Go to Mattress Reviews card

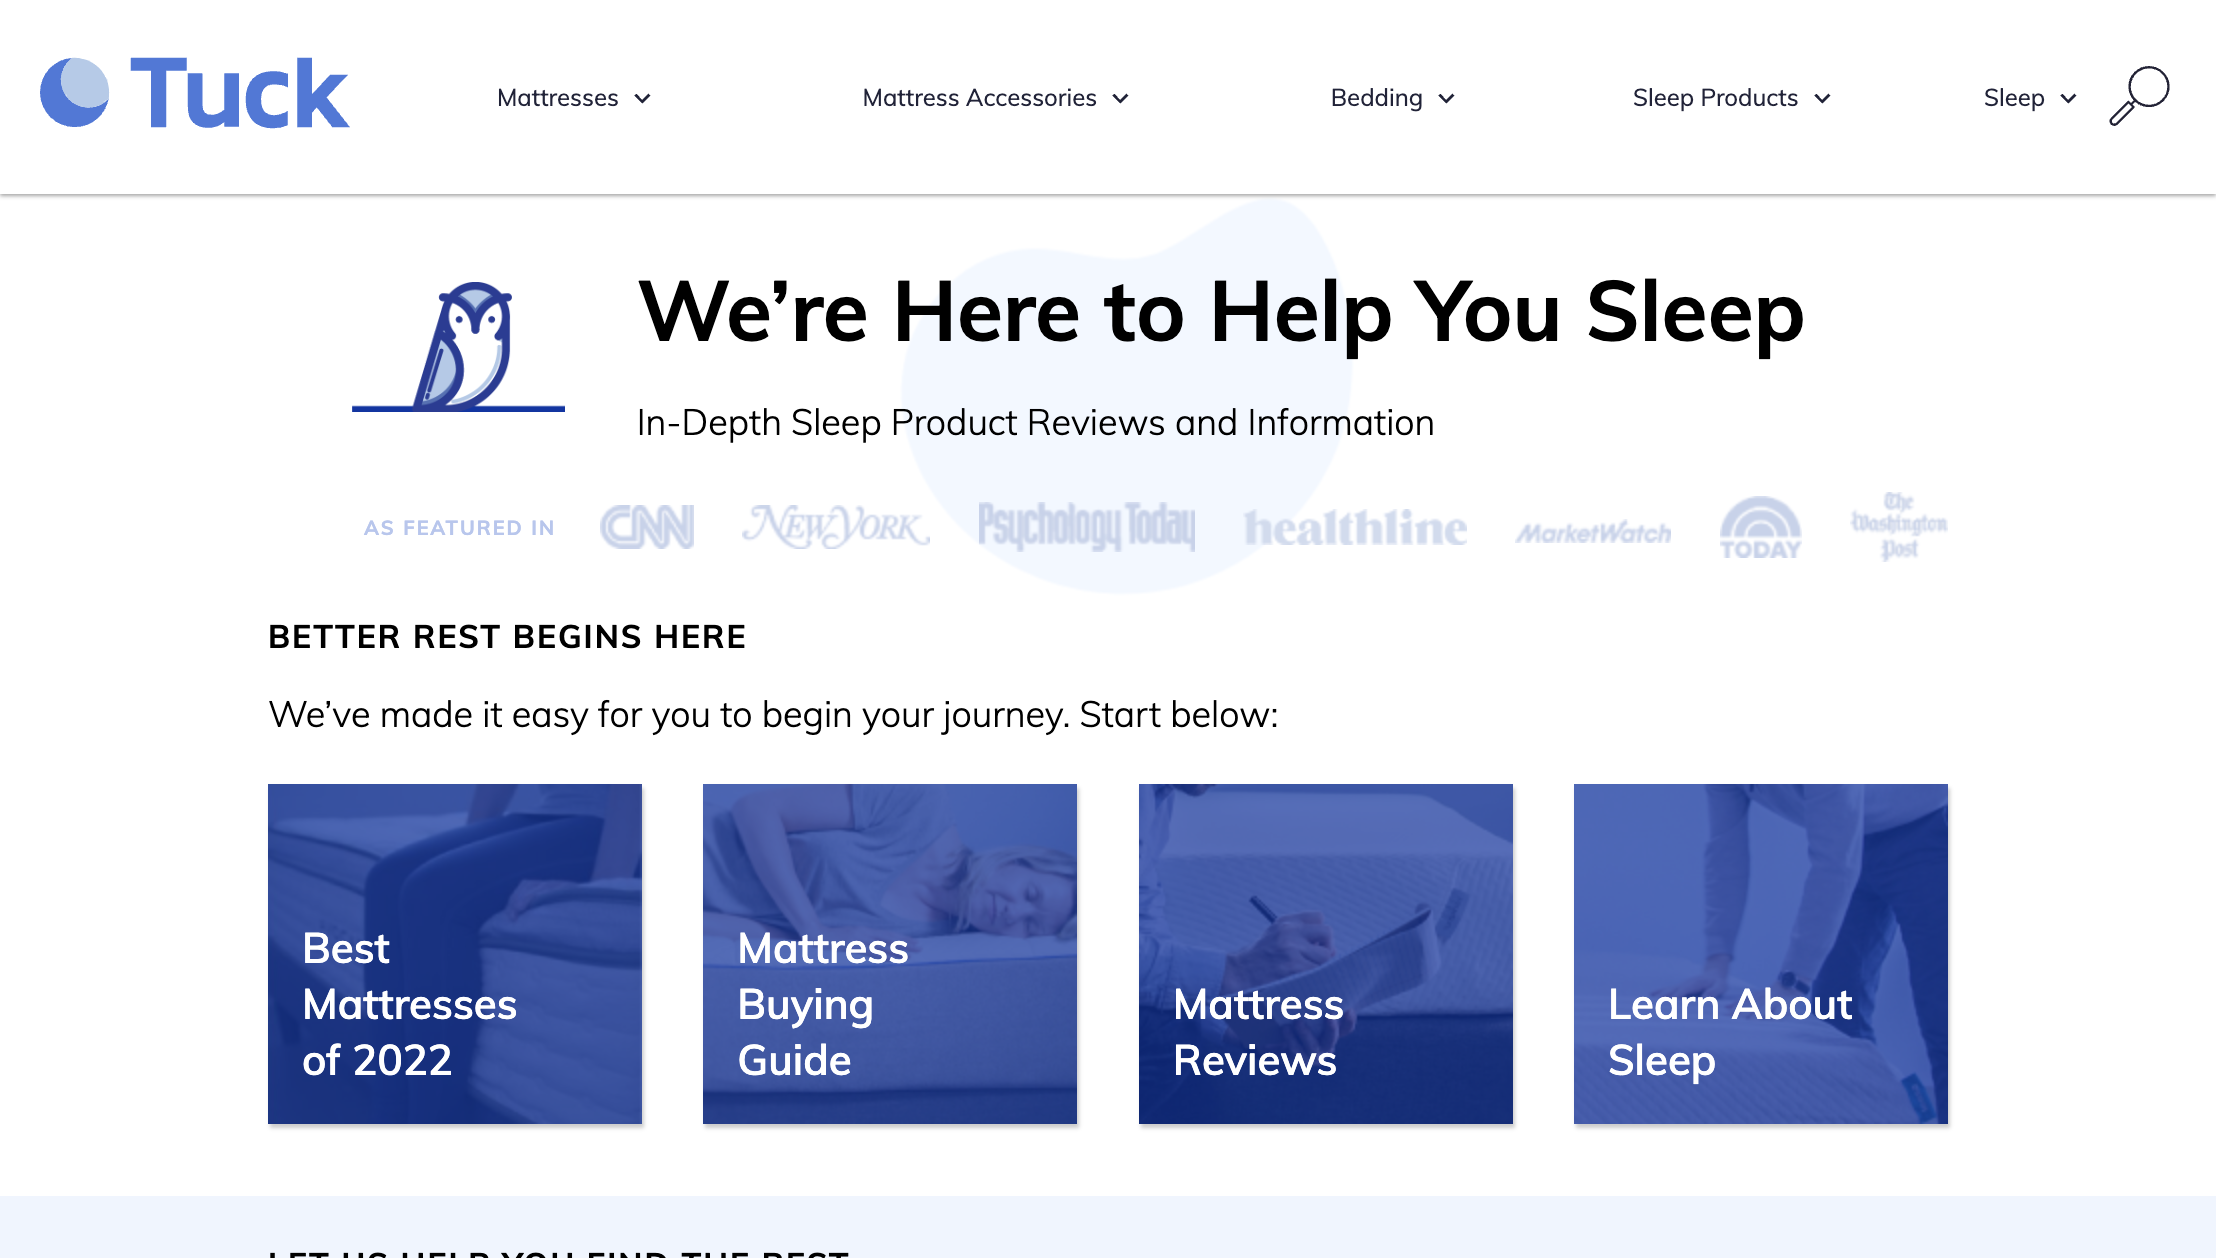pyautogui.click(x=1325, y=953)
